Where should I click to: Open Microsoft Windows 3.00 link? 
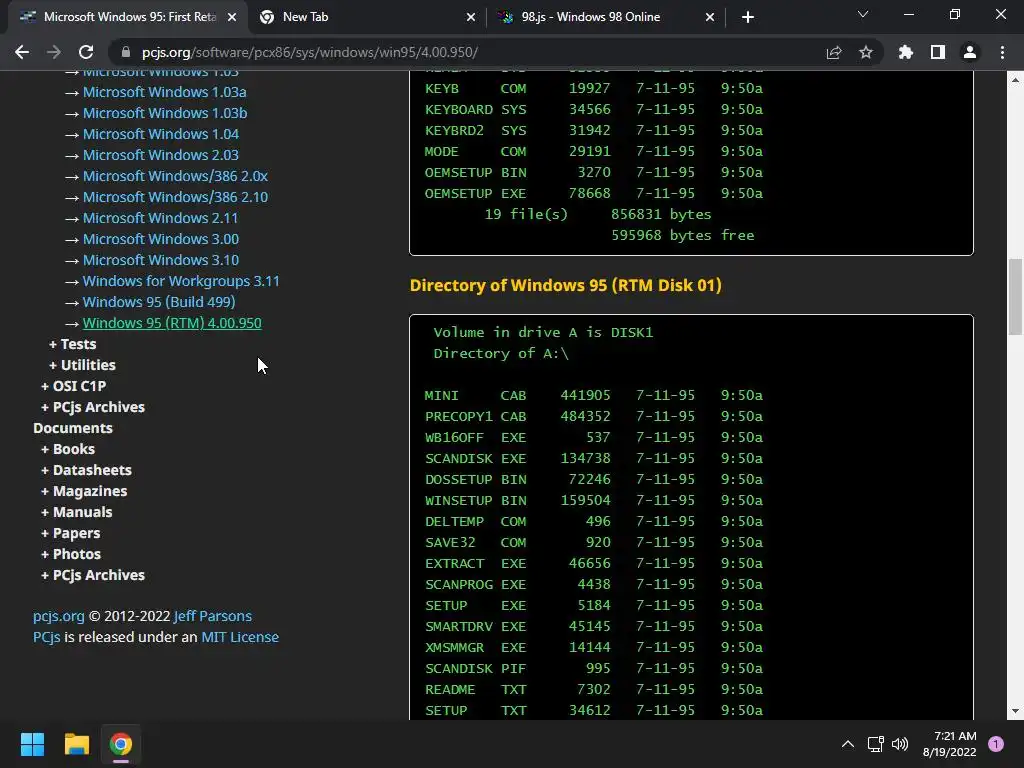pyautogui.click(x=161, y=238)
